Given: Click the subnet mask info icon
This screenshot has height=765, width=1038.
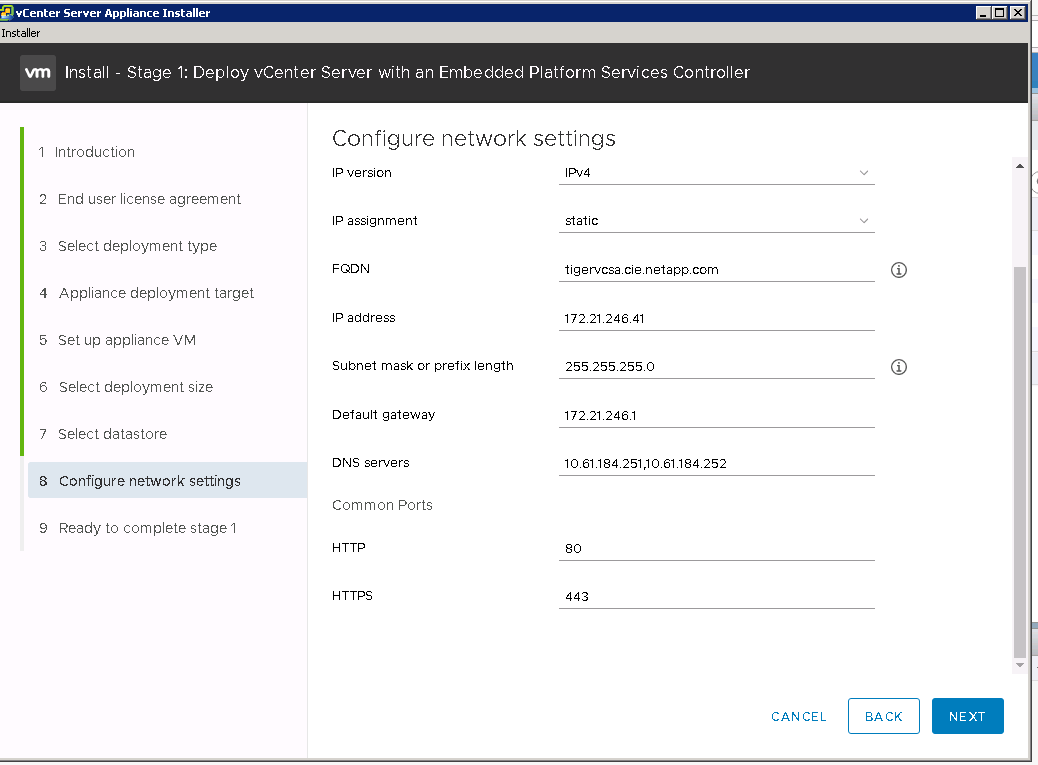Looking at the screenshot, I should [898, 367].
